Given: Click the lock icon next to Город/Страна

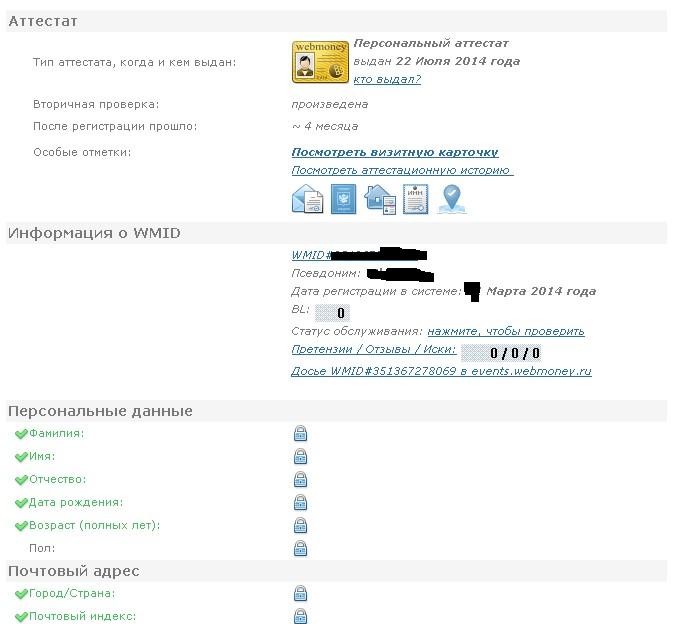Looking at the screenshot, I should click(x=300, y=593).
